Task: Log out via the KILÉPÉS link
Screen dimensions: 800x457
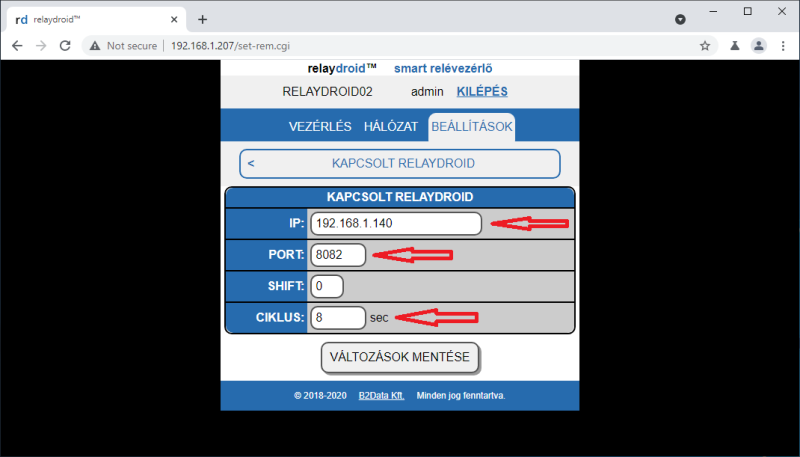Action: pyautogui.click(x=482, y=92)
